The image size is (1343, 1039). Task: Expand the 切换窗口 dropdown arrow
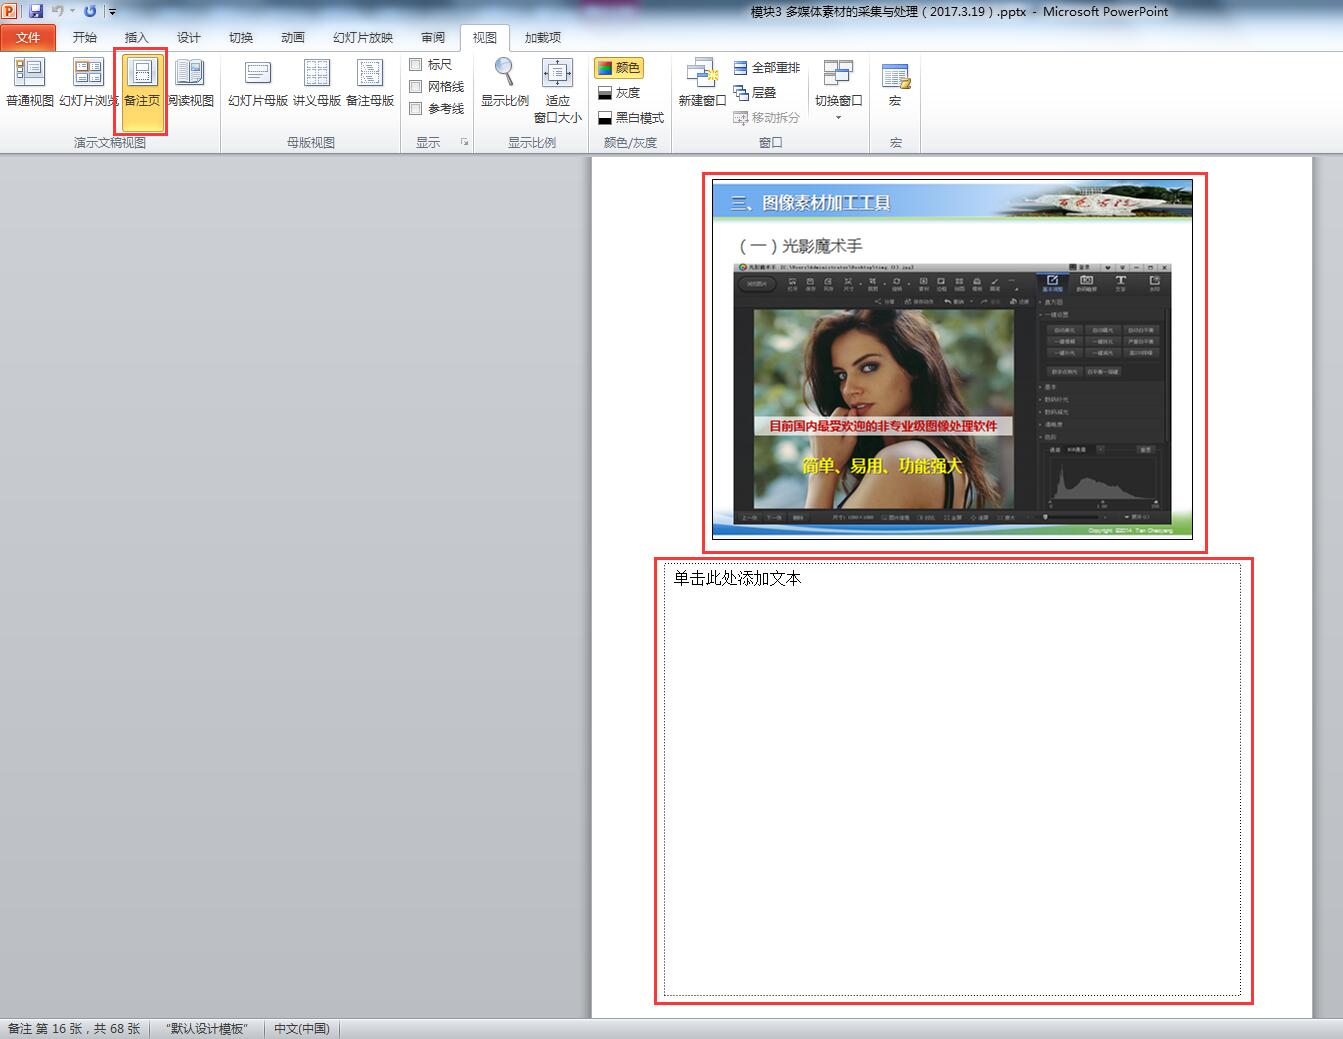(x=838, y=118)
